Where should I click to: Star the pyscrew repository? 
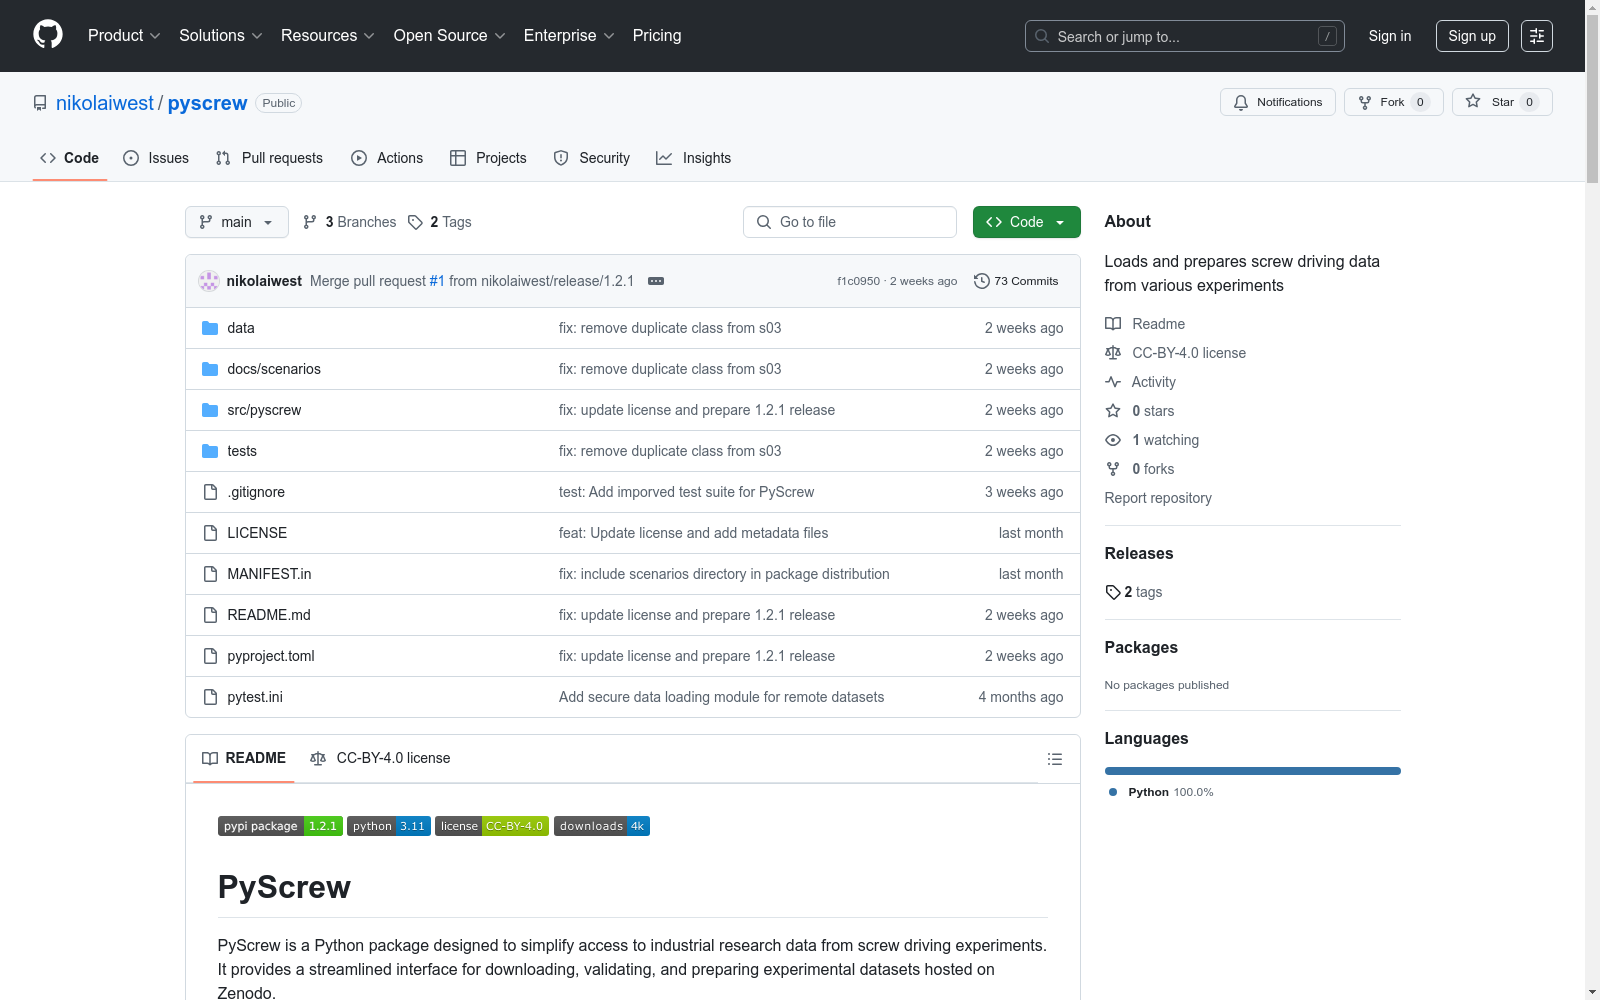click(1502, 102)
